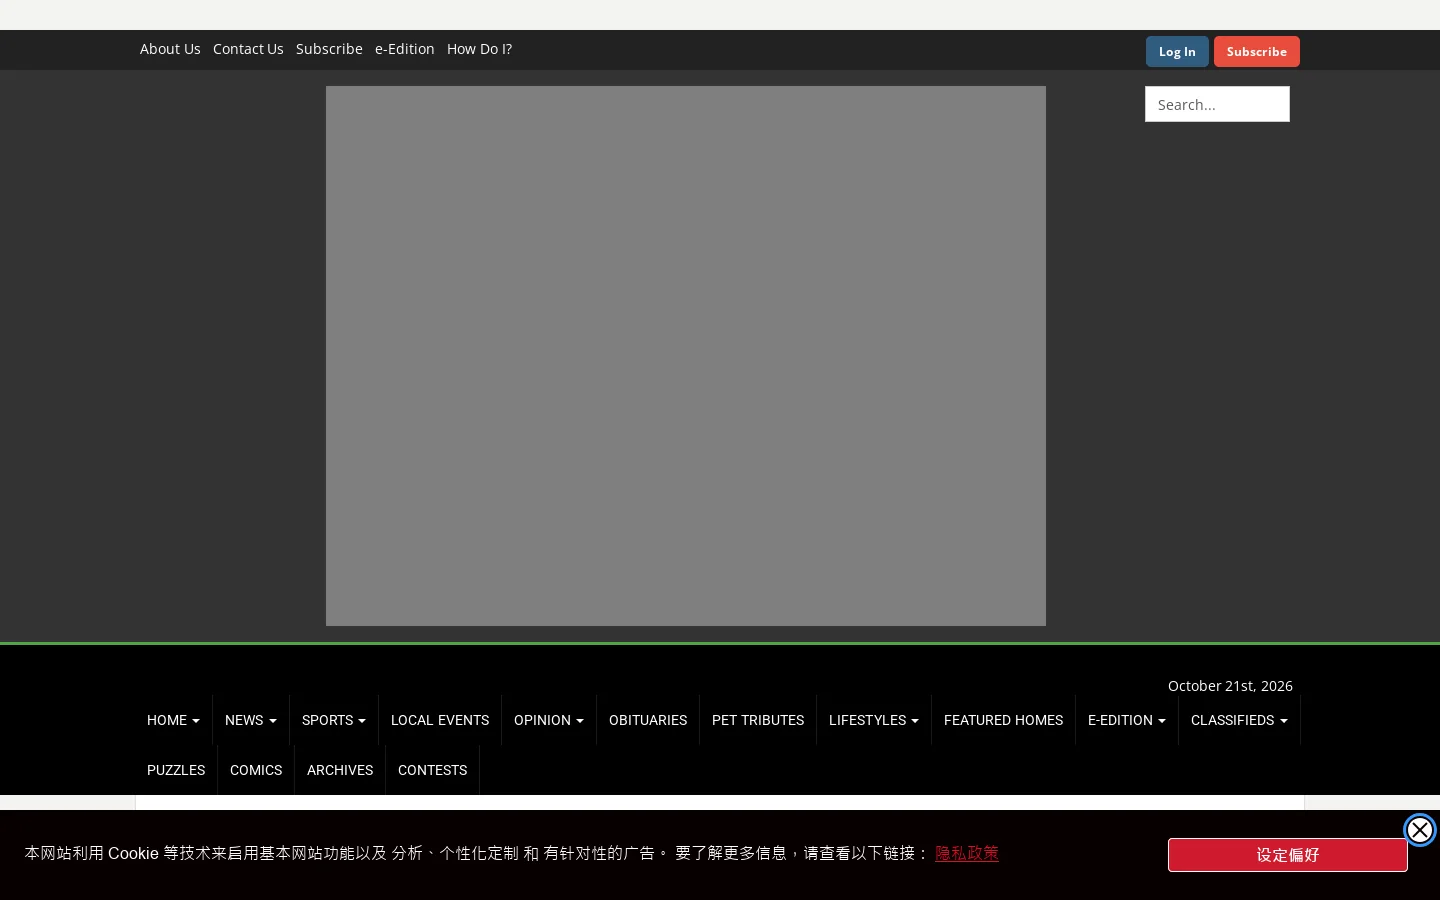The image size is (1440, 900).
Task: Expand the E-EDITION dropdown in navigation
Action: click(1127, 720)
